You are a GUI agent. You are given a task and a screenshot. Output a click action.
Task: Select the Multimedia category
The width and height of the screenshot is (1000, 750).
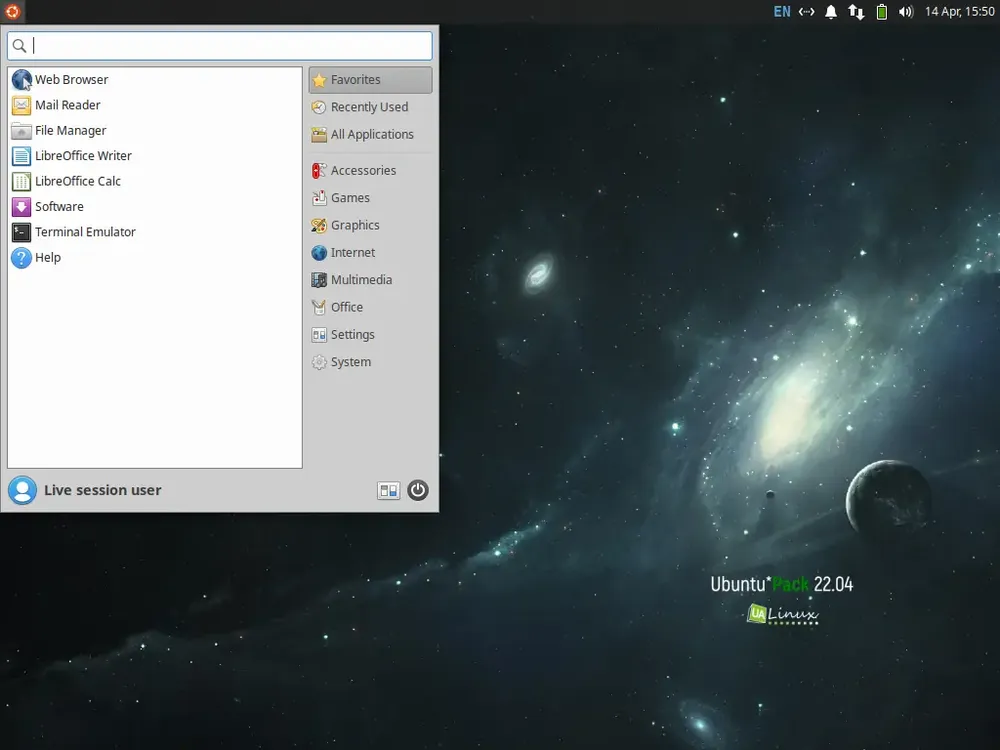coord(371,280)
